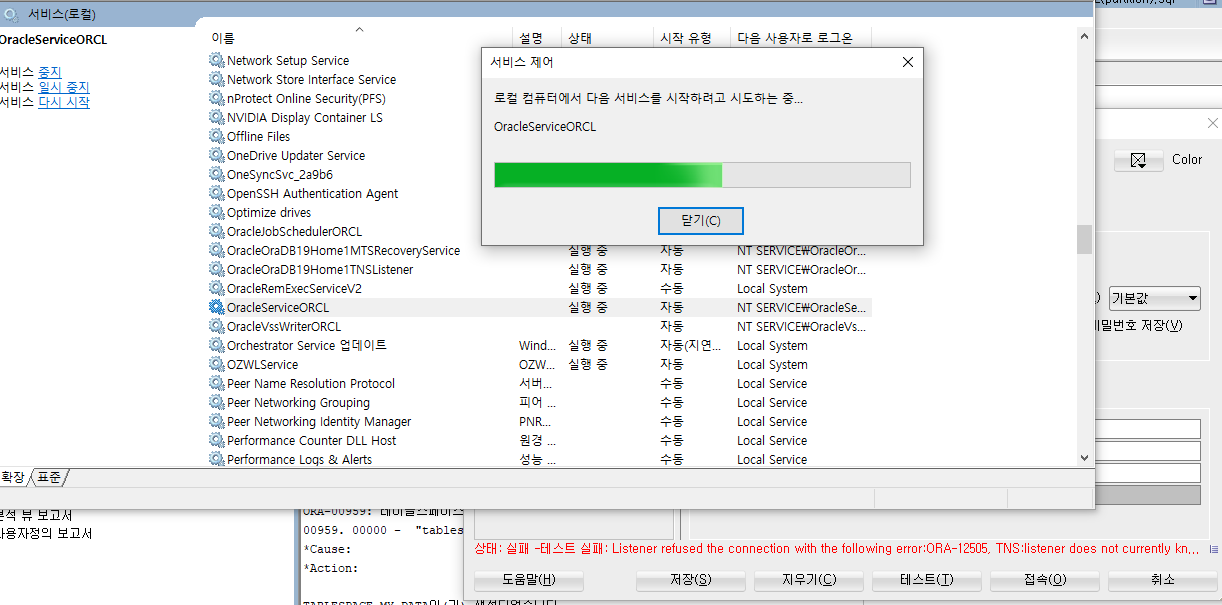Open the 기본값 combo box

click(1155, 298)
